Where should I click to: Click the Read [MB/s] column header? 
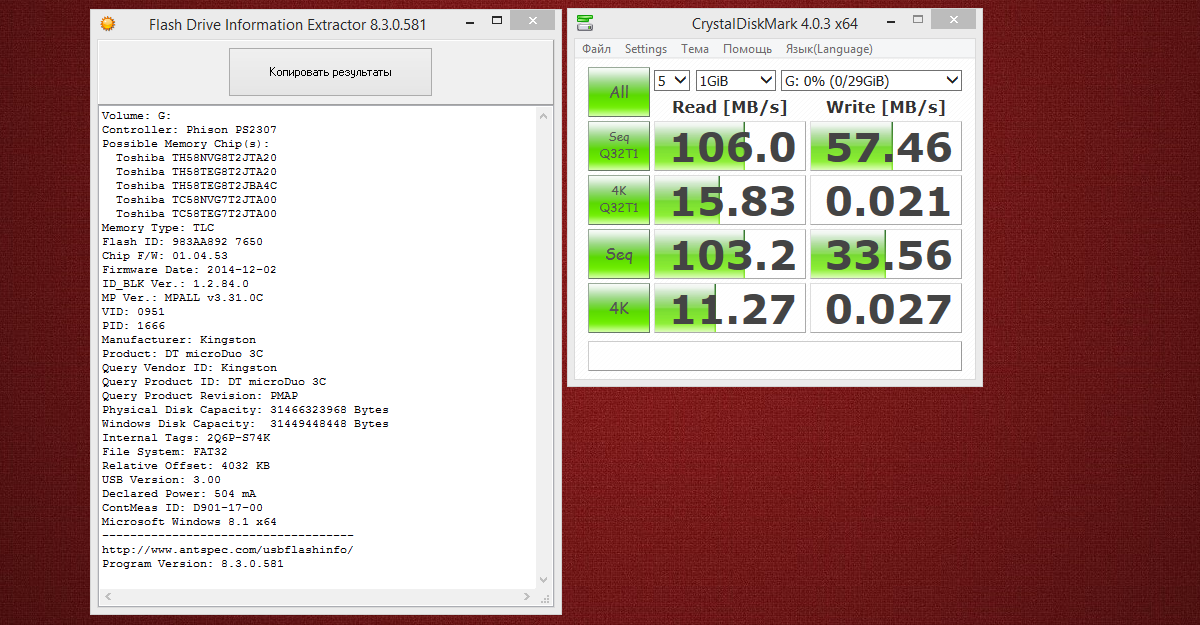[729, 107]
